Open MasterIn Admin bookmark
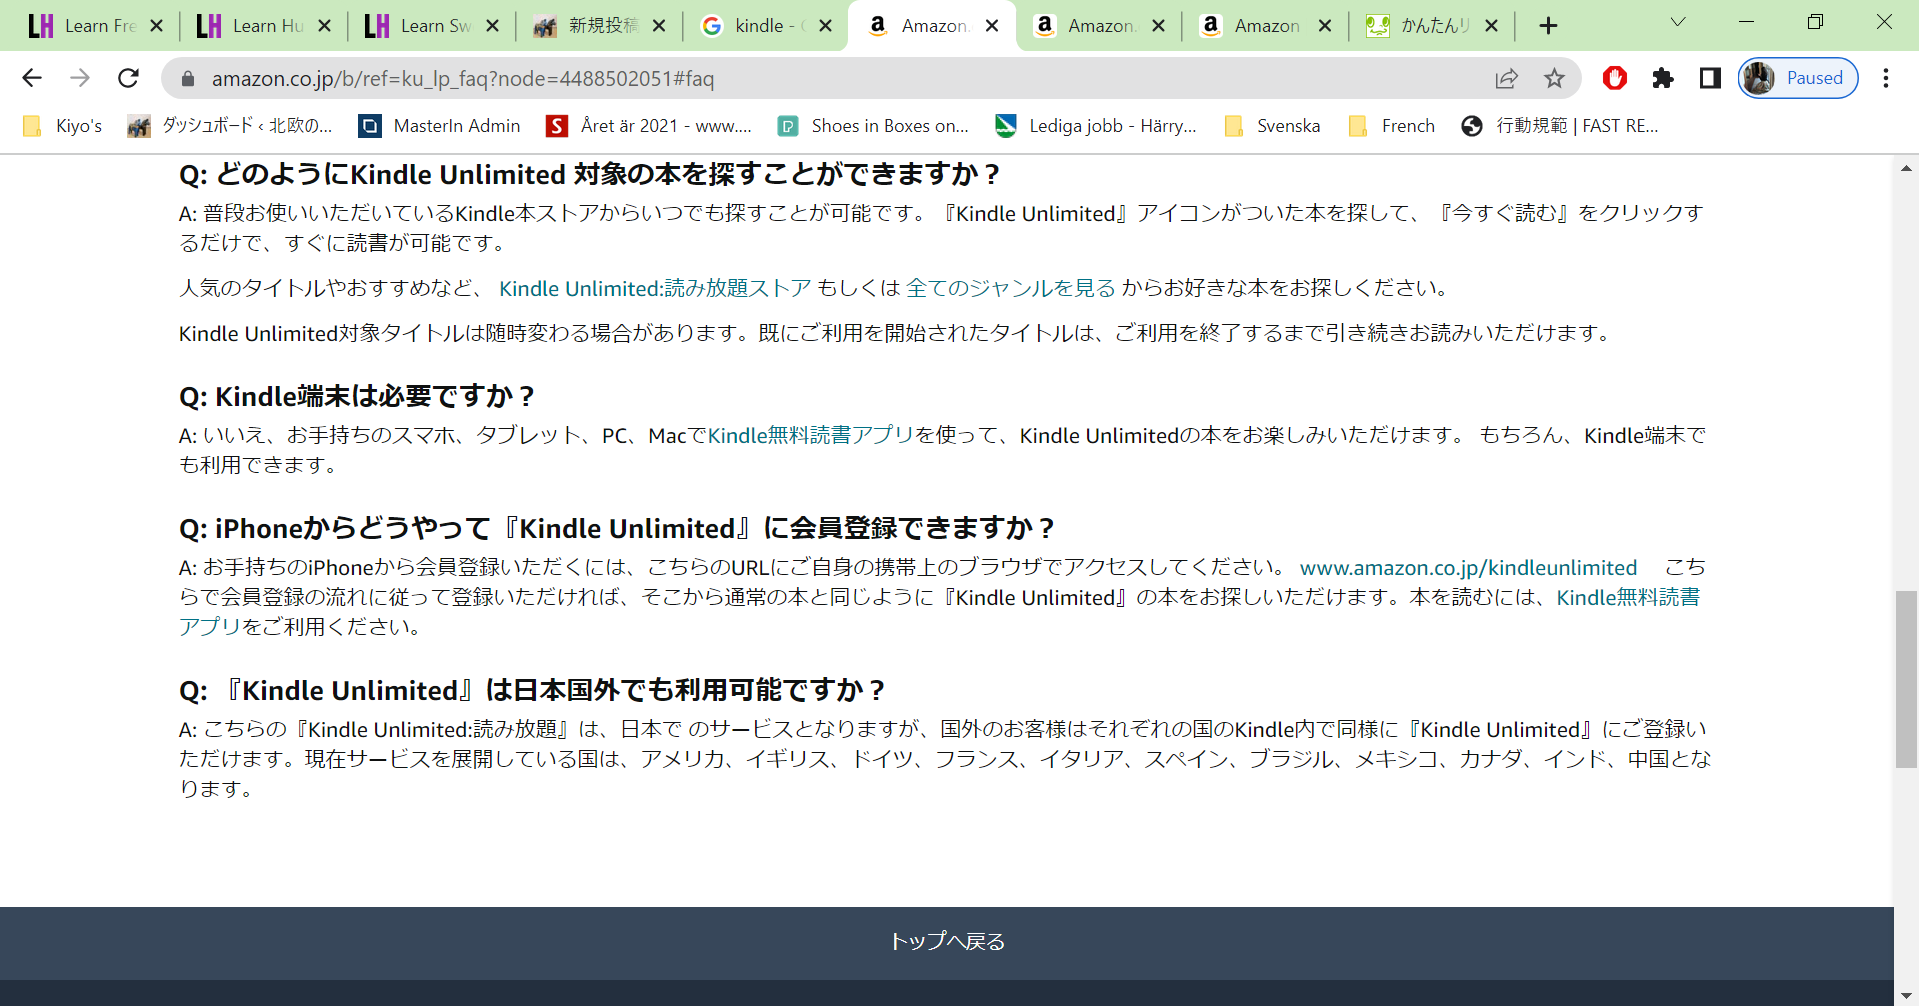The height and width of the screenshot is (1006, 1919). click(x=441, y=126)
